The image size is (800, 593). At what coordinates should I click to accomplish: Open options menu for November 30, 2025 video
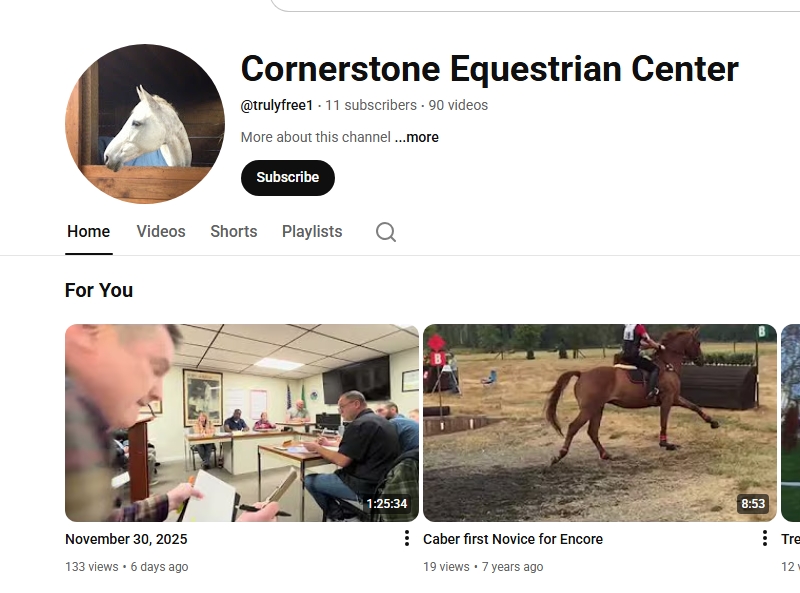point(407,538)
